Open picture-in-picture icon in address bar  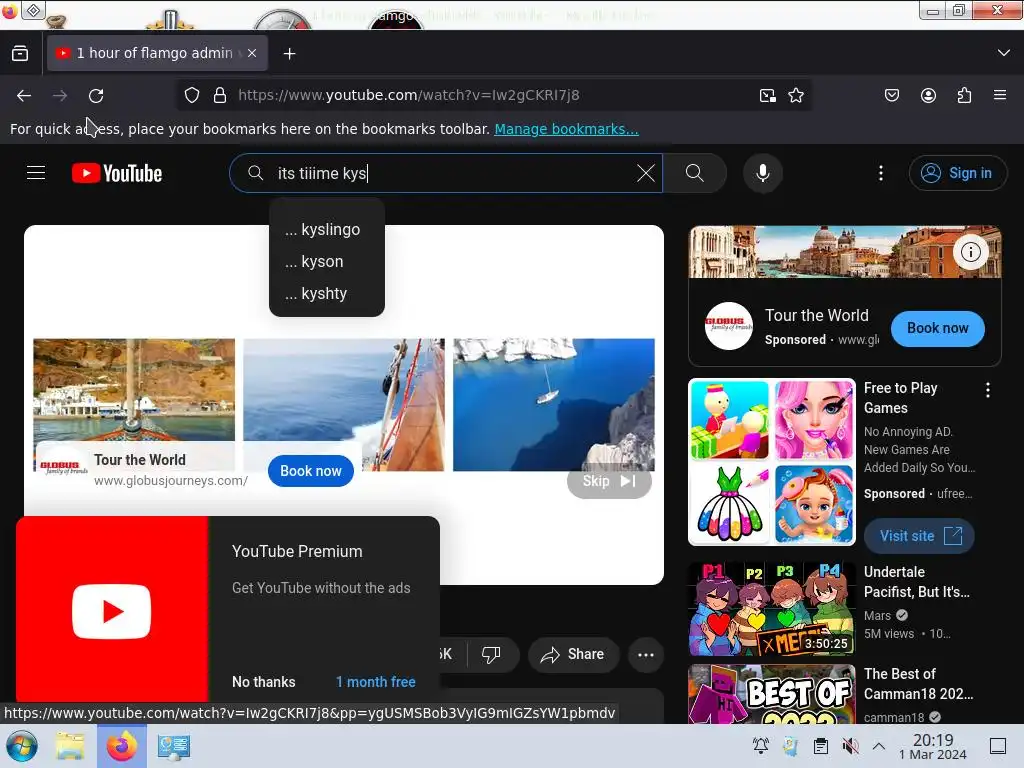point(767,95)
